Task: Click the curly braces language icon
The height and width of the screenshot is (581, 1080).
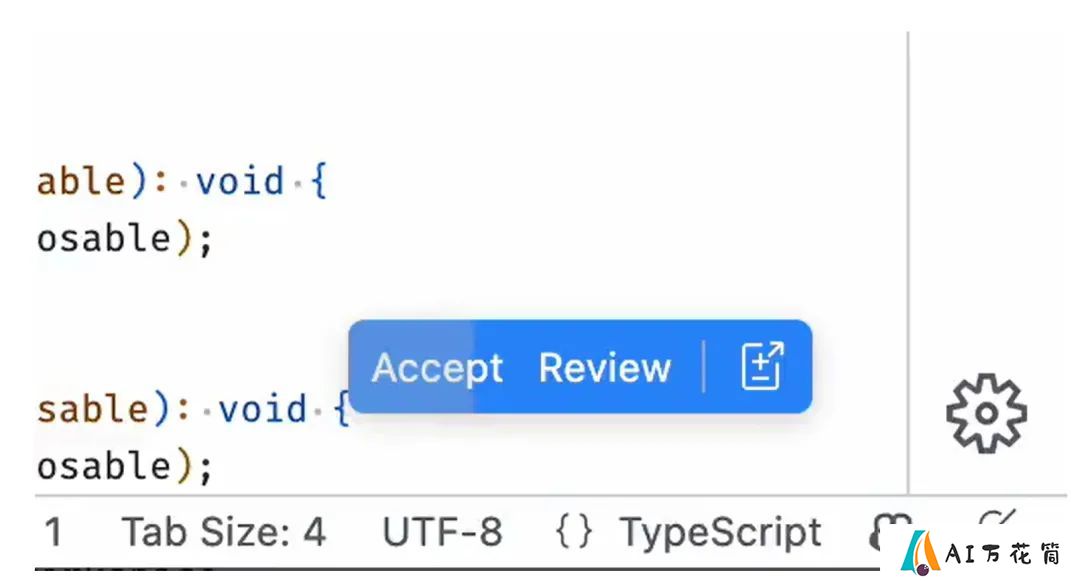Action: (x=574, y=532)
